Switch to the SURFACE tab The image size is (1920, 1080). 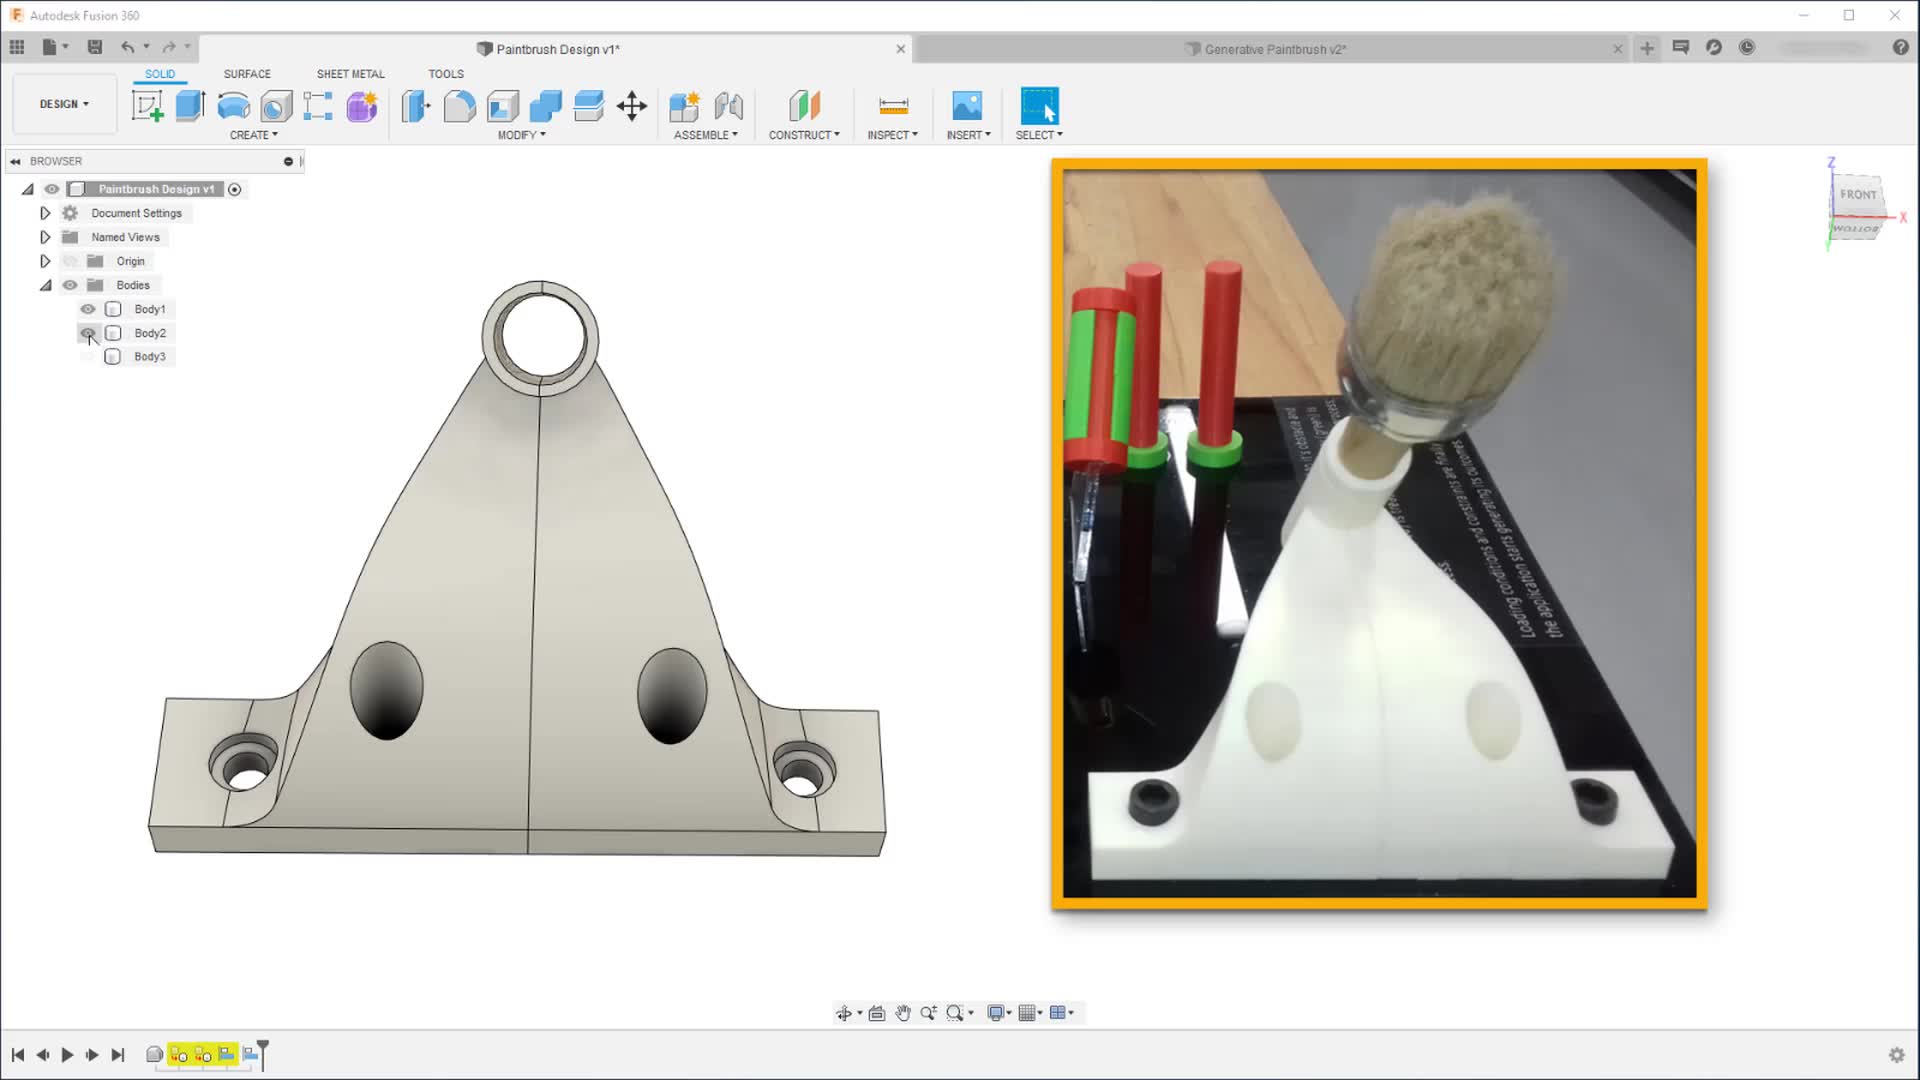coord(247,74)
